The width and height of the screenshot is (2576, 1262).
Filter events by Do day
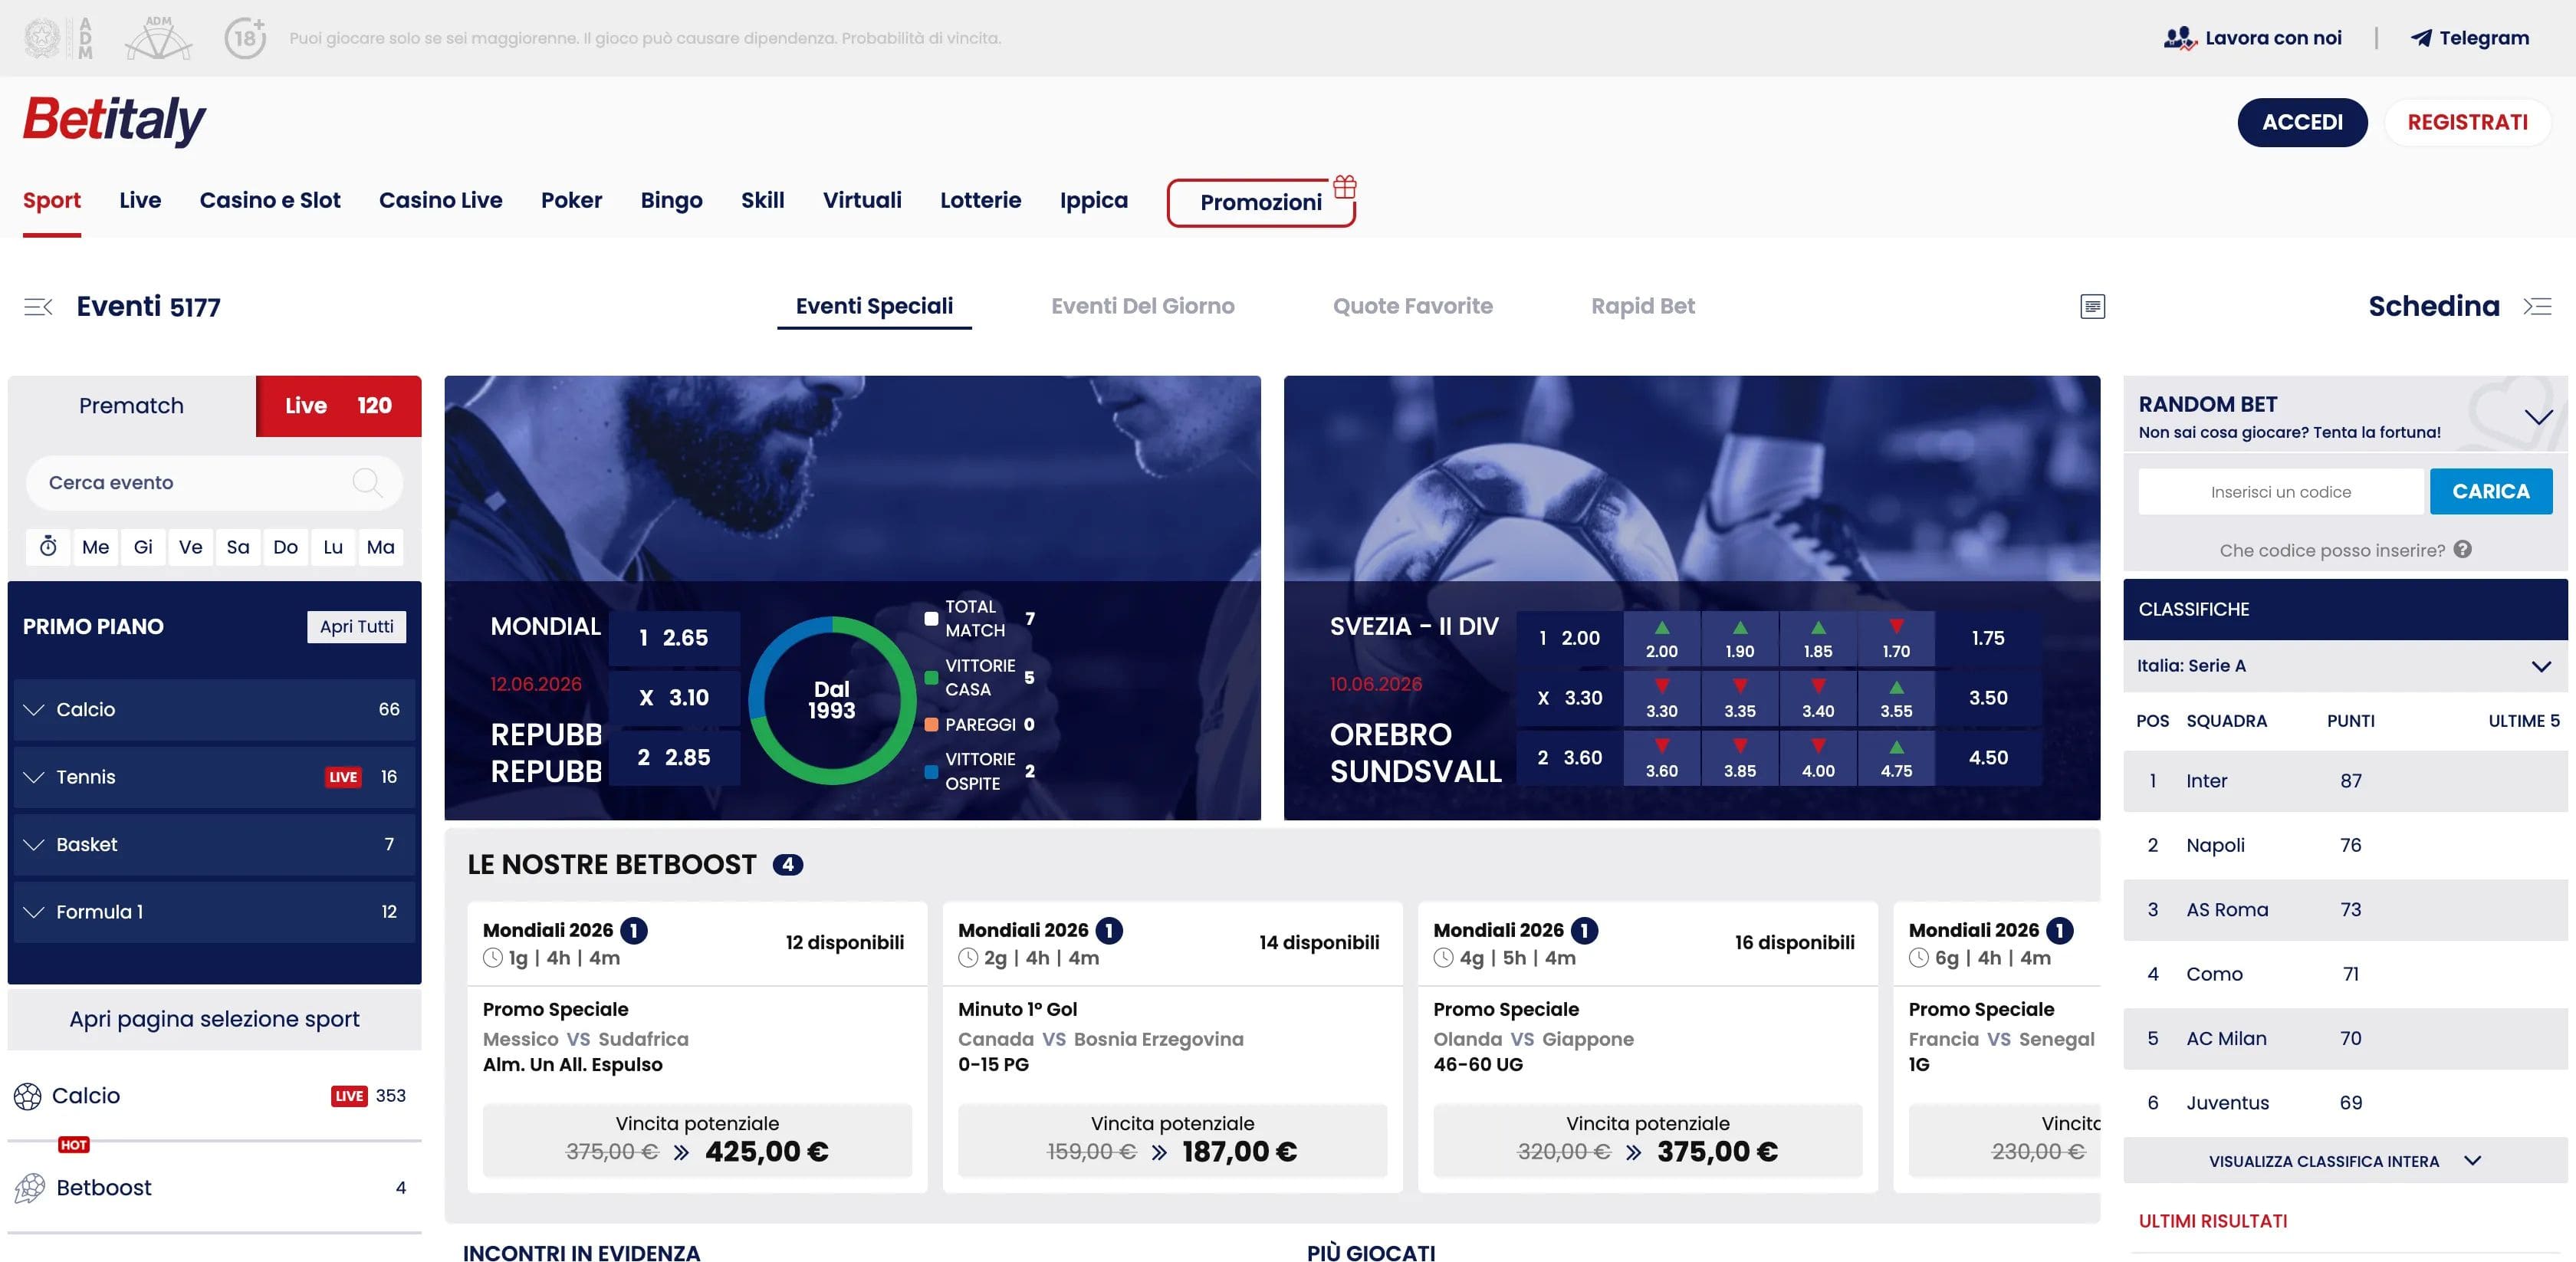285,547
